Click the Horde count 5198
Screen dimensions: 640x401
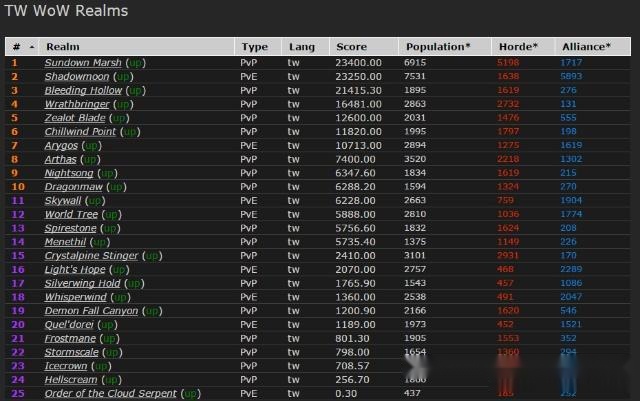(508, 62)
